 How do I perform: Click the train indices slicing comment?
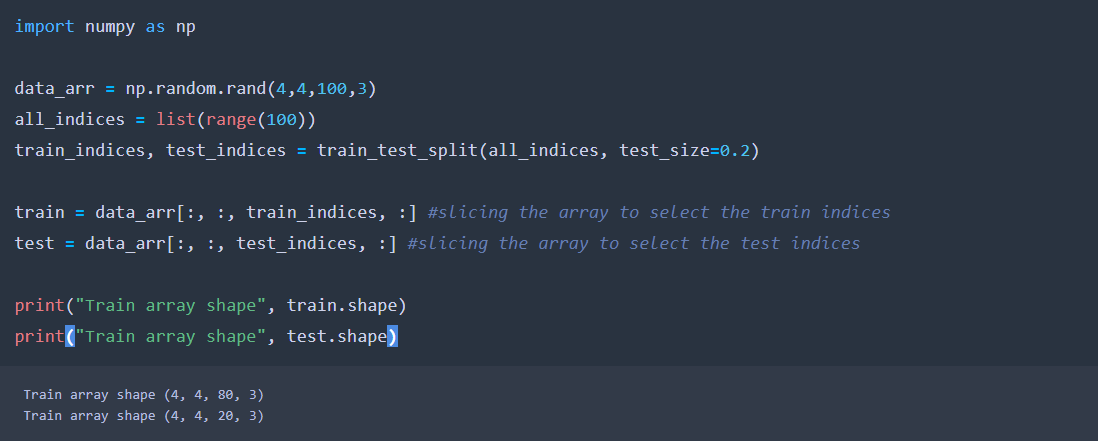click(x=659, y=212)
